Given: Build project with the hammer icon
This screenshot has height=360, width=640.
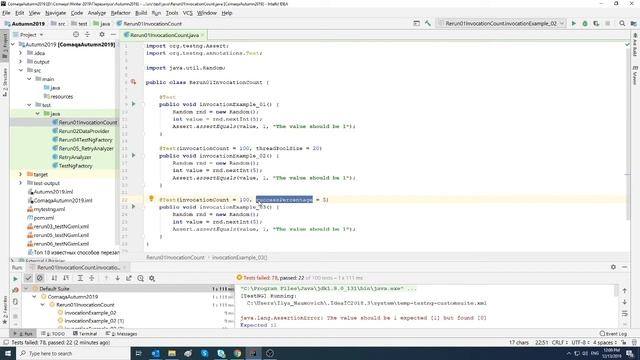Looking at the screenshot, I should (x=428, y=24).
